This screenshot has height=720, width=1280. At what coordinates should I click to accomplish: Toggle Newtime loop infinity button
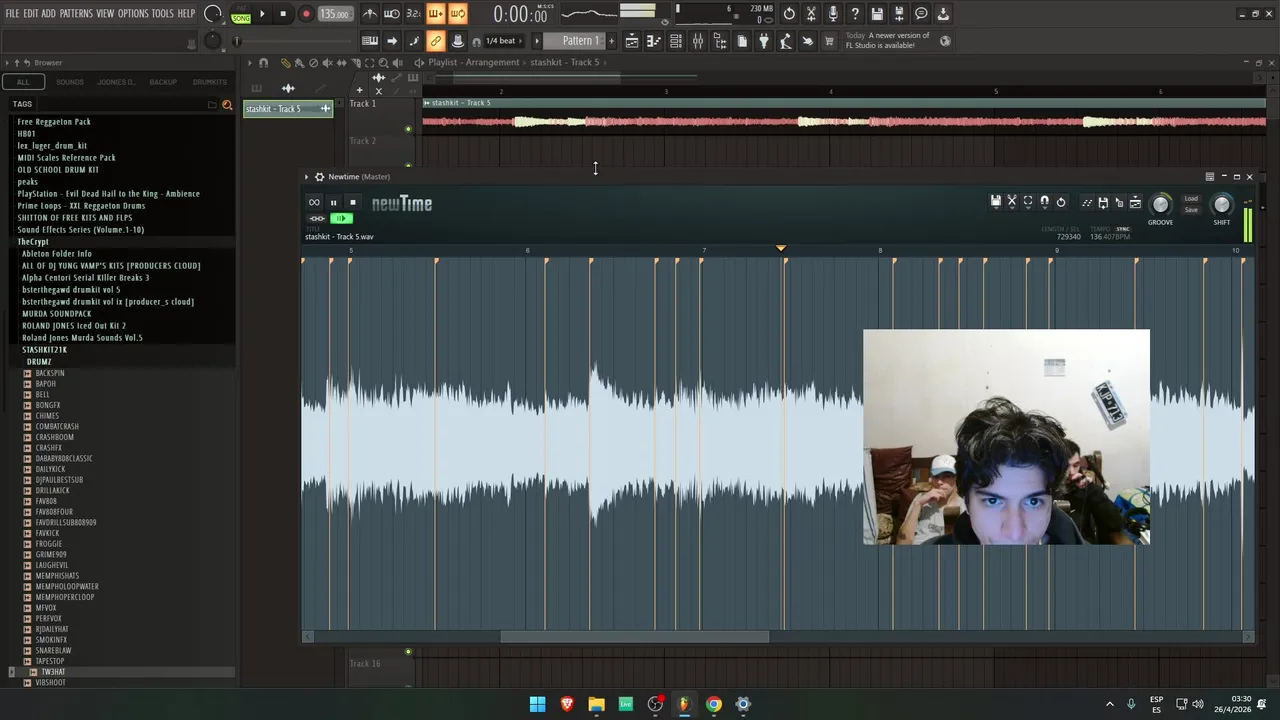click(x=314, y=203)
